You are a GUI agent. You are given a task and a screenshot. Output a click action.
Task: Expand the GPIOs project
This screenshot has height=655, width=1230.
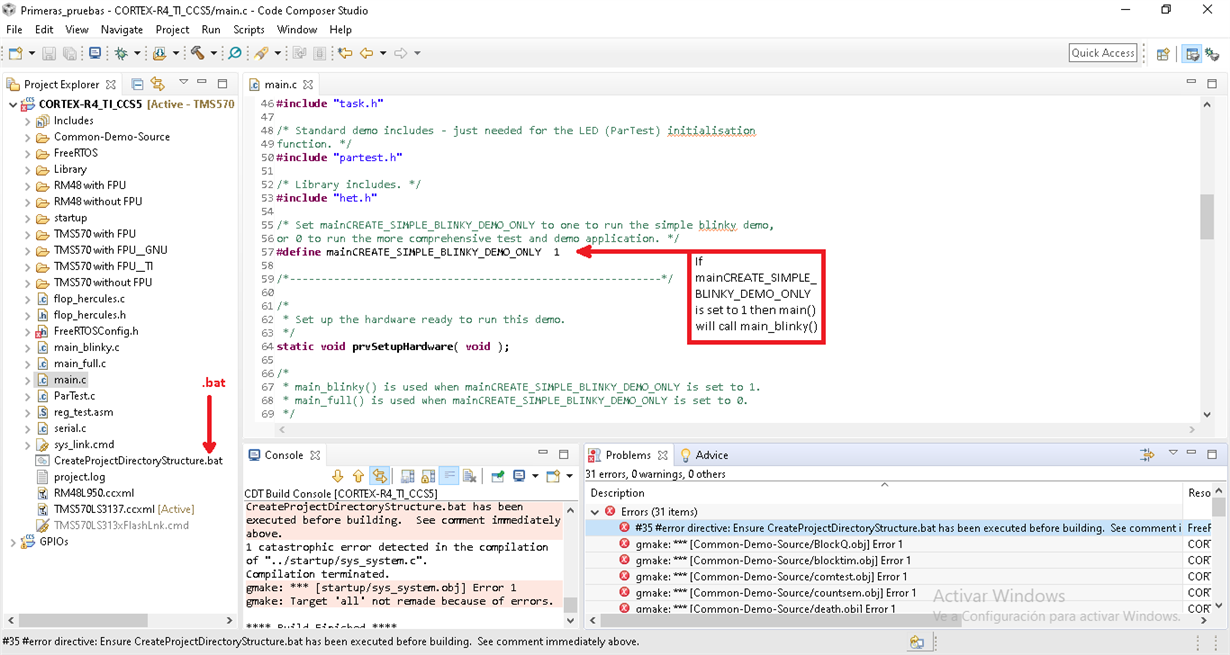pyautogui.click(x=13, y=542)
